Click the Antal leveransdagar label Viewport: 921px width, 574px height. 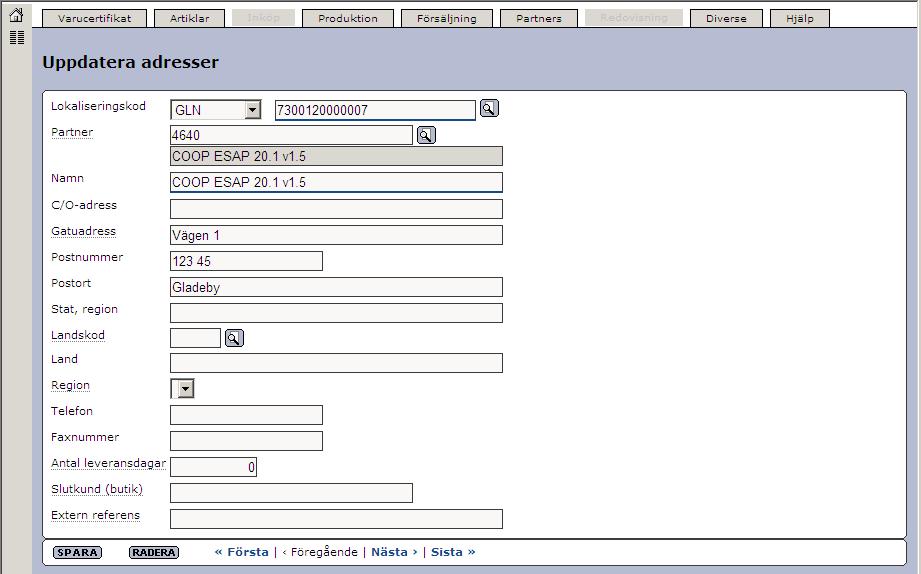pyautogui.click(x=109, y=464)
